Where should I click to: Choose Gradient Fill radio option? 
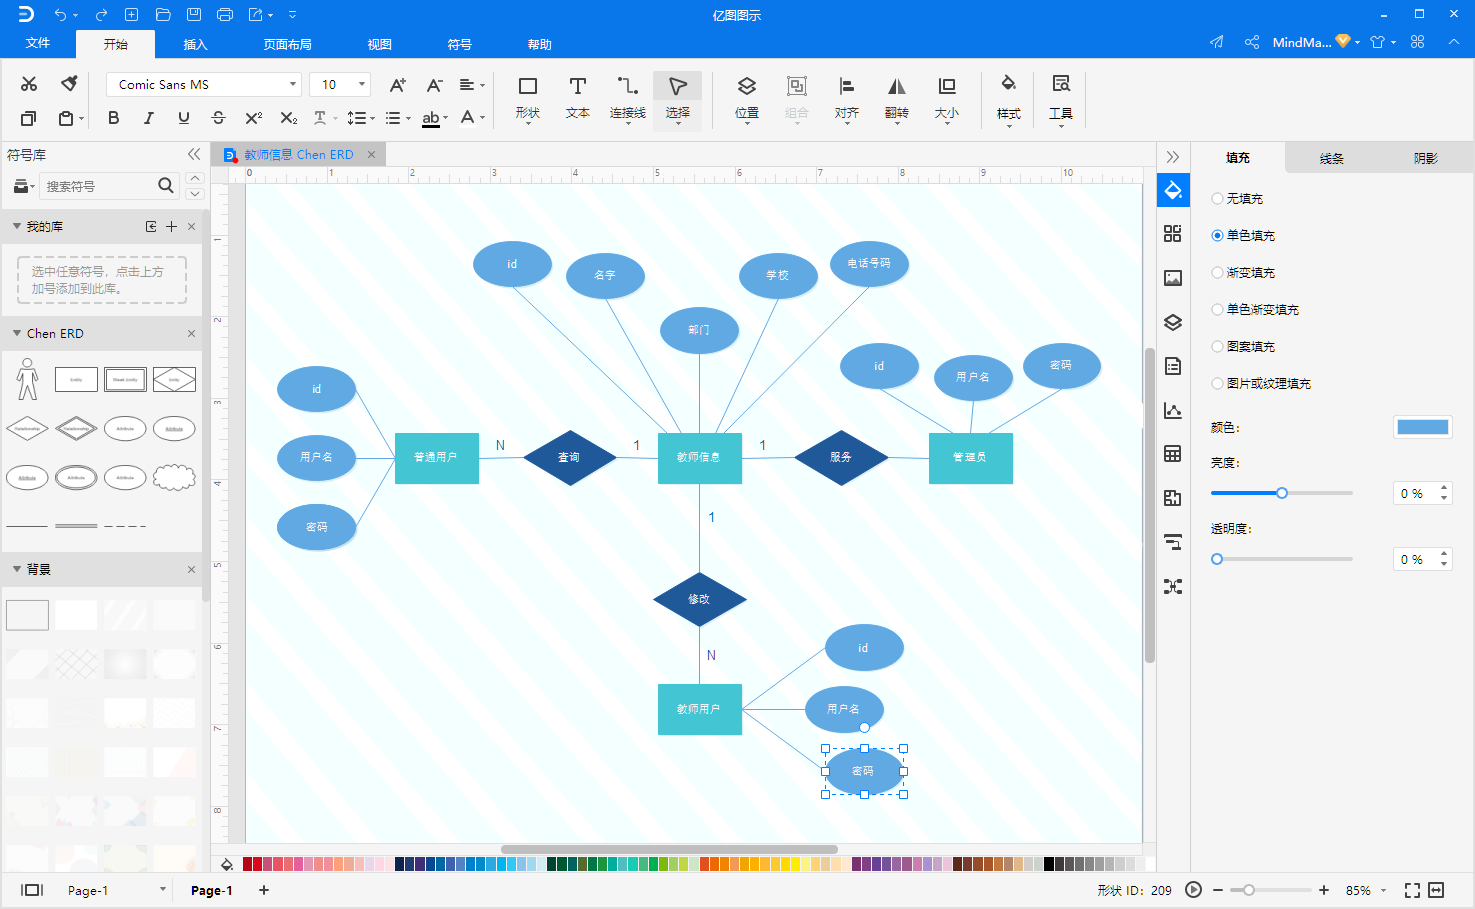pyautogui.click(x=1217, y=273)
